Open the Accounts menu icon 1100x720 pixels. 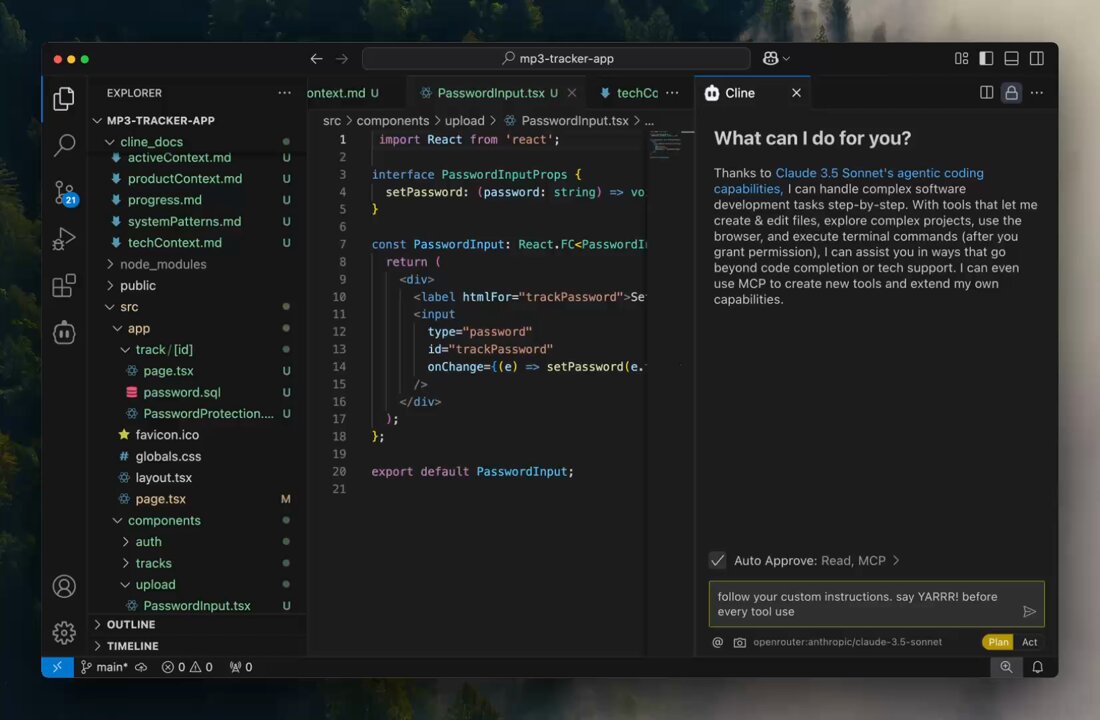64,586
